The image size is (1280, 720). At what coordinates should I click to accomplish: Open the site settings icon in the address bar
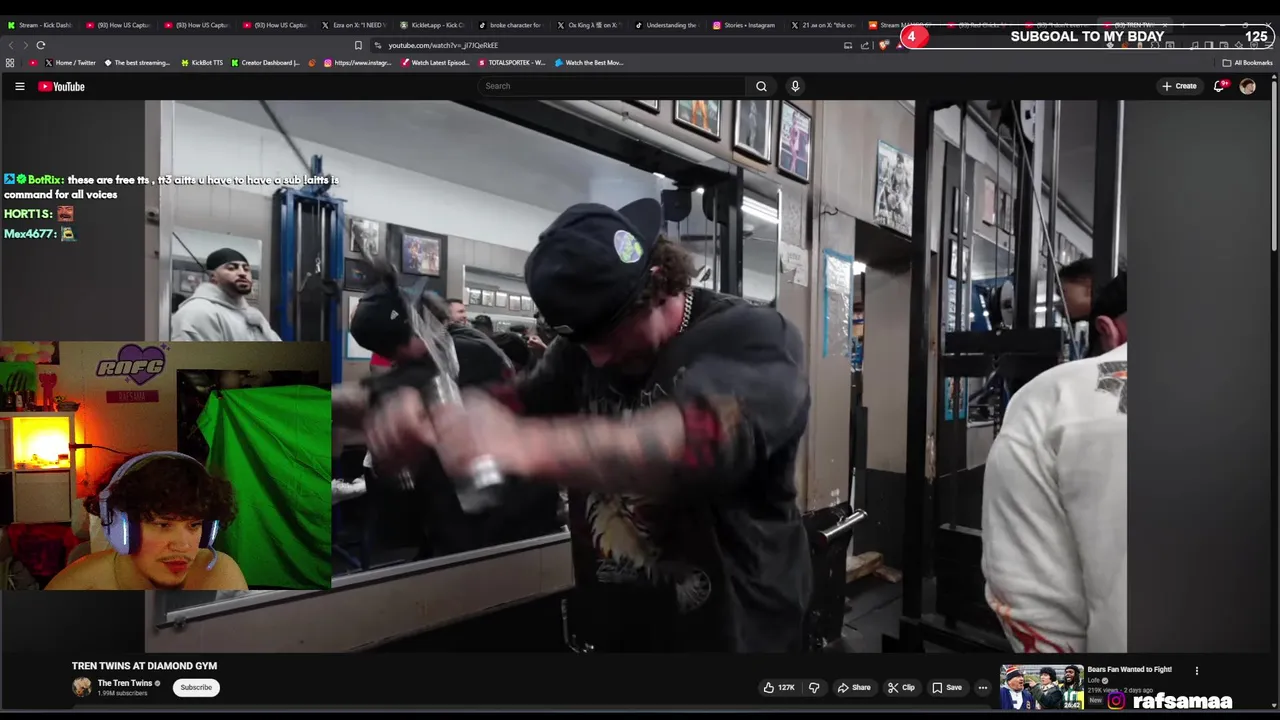(x=378, y=45)
